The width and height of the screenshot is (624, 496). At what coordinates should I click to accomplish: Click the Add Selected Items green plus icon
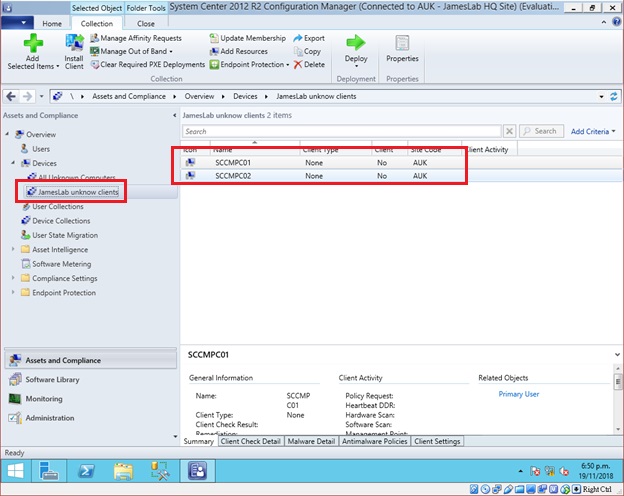(33, 43)
